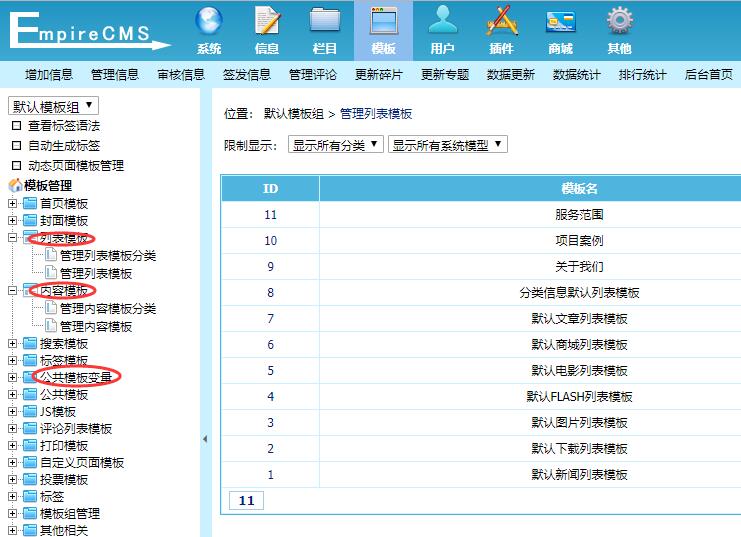Click the 模板组管理 folder icon

pyautogui.click(x=30, y=513)
